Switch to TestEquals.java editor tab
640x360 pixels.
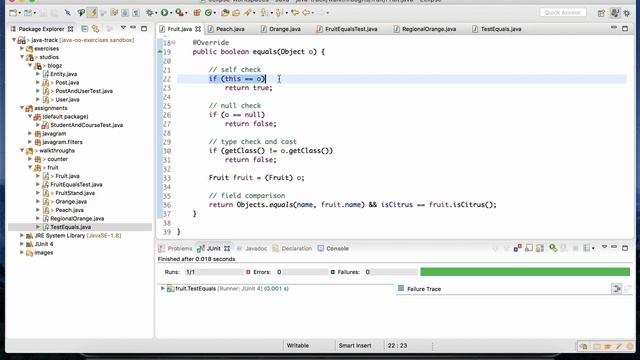tap(501, 29)
